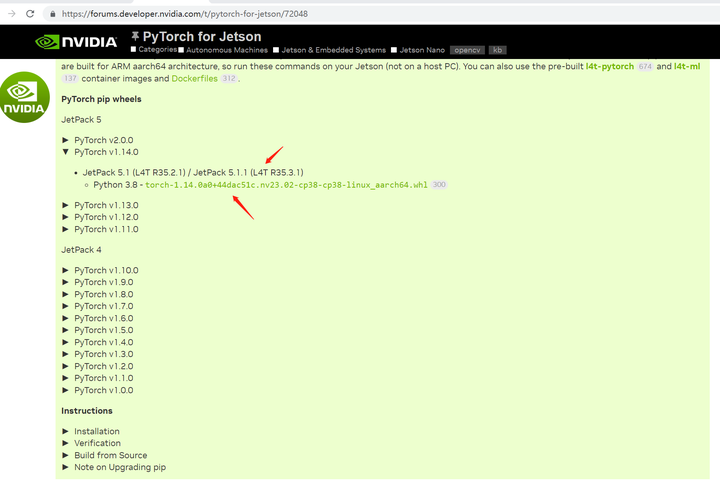
Task: Expand the PyTorch v1.7.0 section
Action: pos(98,306)
